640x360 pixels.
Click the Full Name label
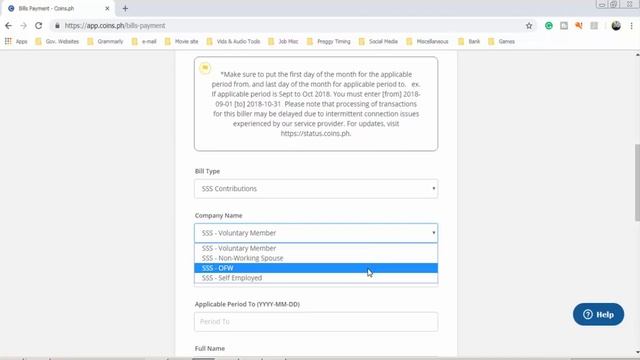click(x=210, y=348)
